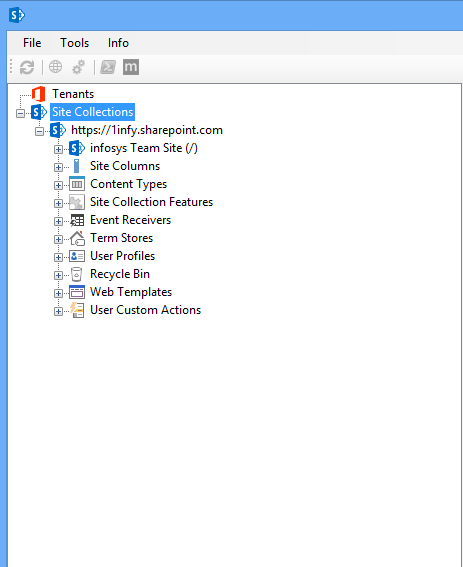Open the File menu
This screenshot has height=567, width=463.
[32, 43]
